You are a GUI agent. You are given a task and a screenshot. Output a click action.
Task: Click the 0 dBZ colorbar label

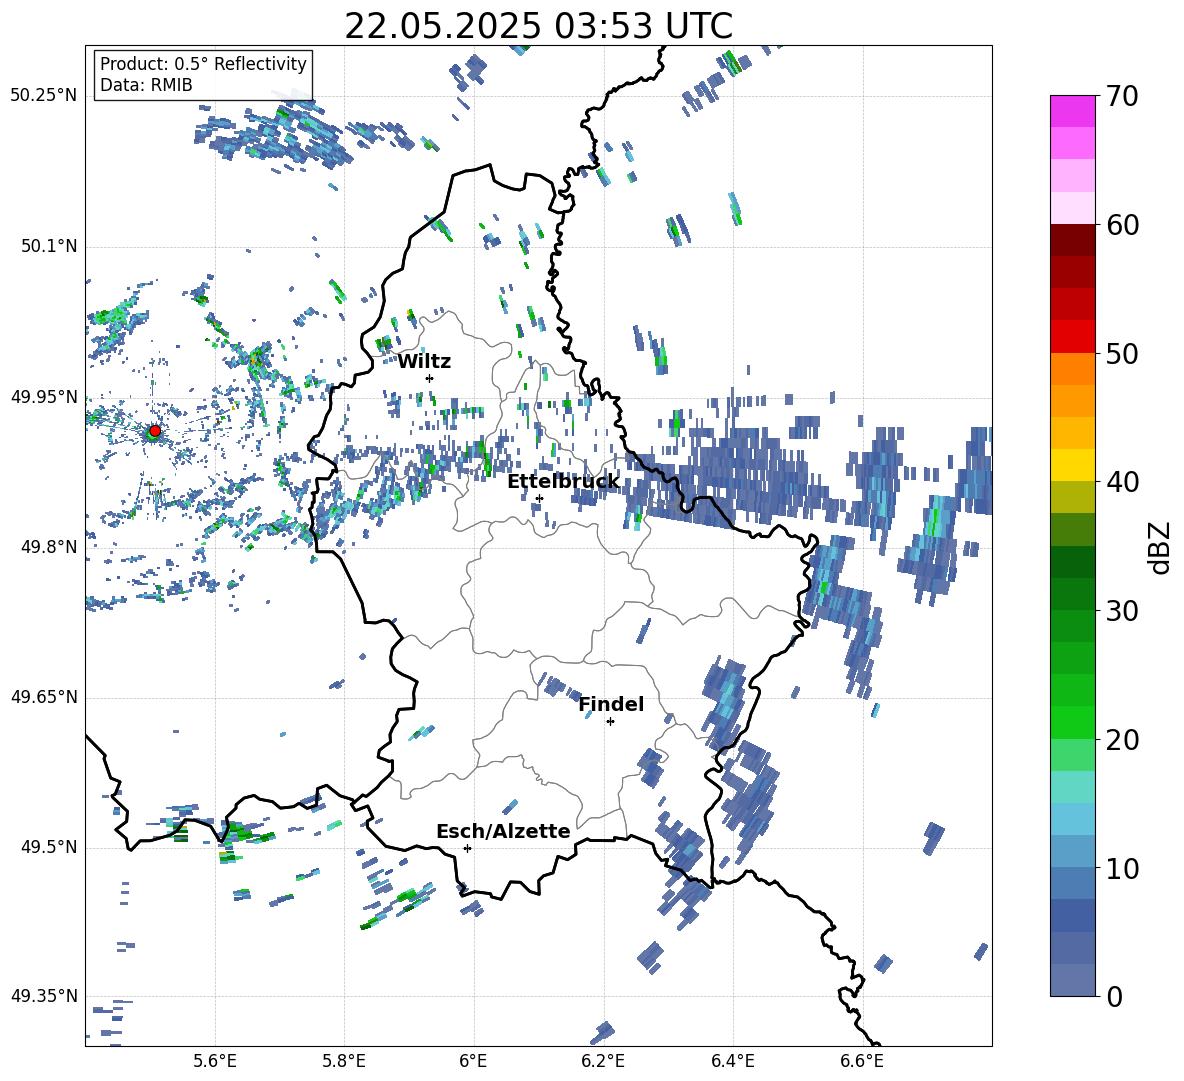pyautogui.click(x=1114, y=996)
